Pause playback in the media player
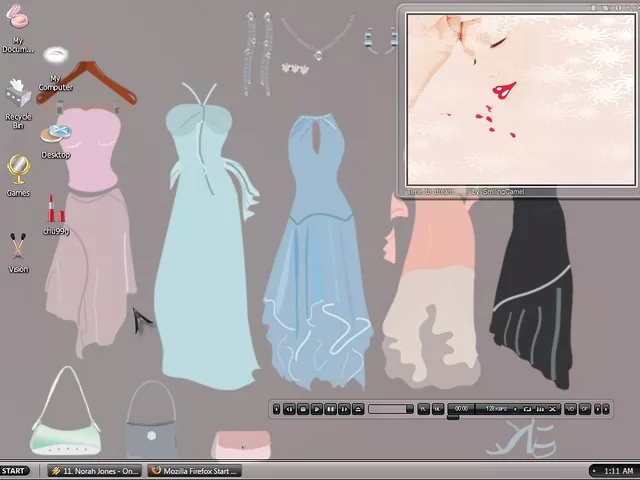 click(330, 409)
